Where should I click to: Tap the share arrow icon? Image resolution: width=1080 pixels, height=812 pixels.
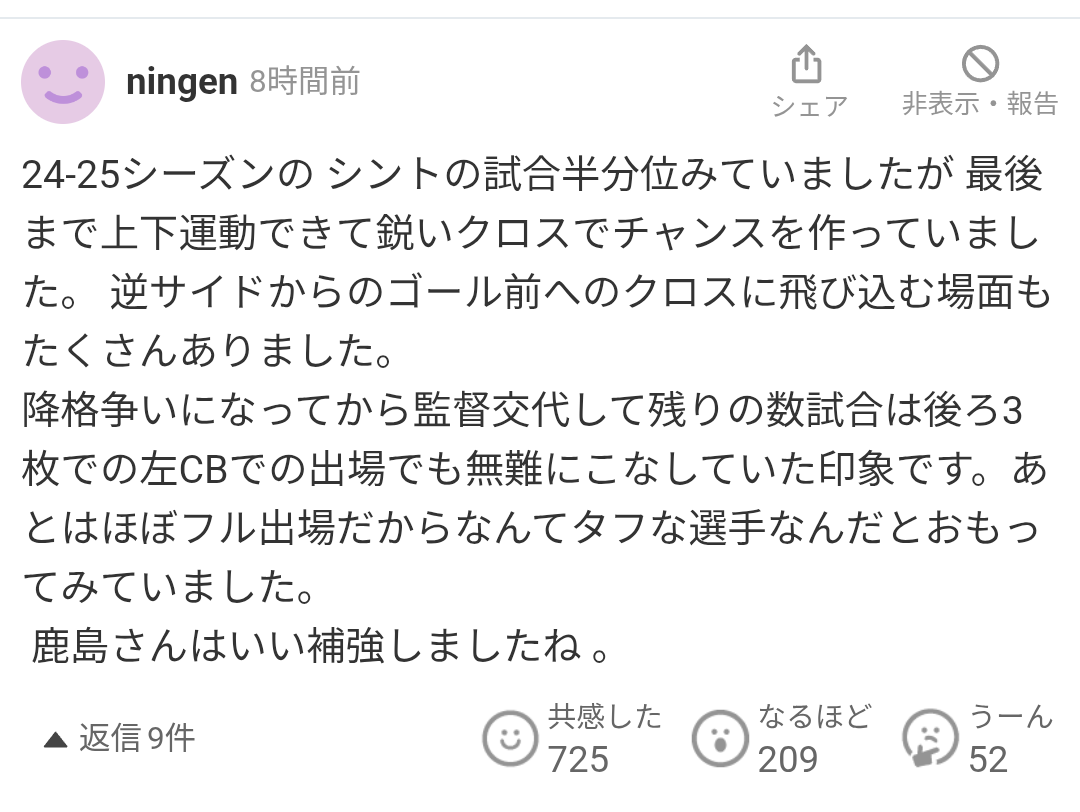point(807,64)
